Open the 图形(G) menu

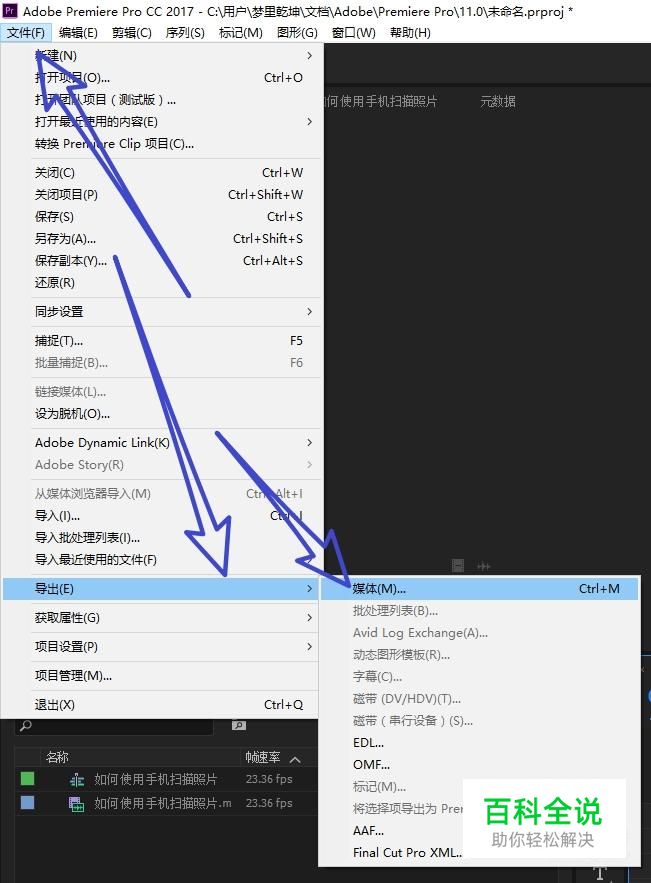(297, 33)
